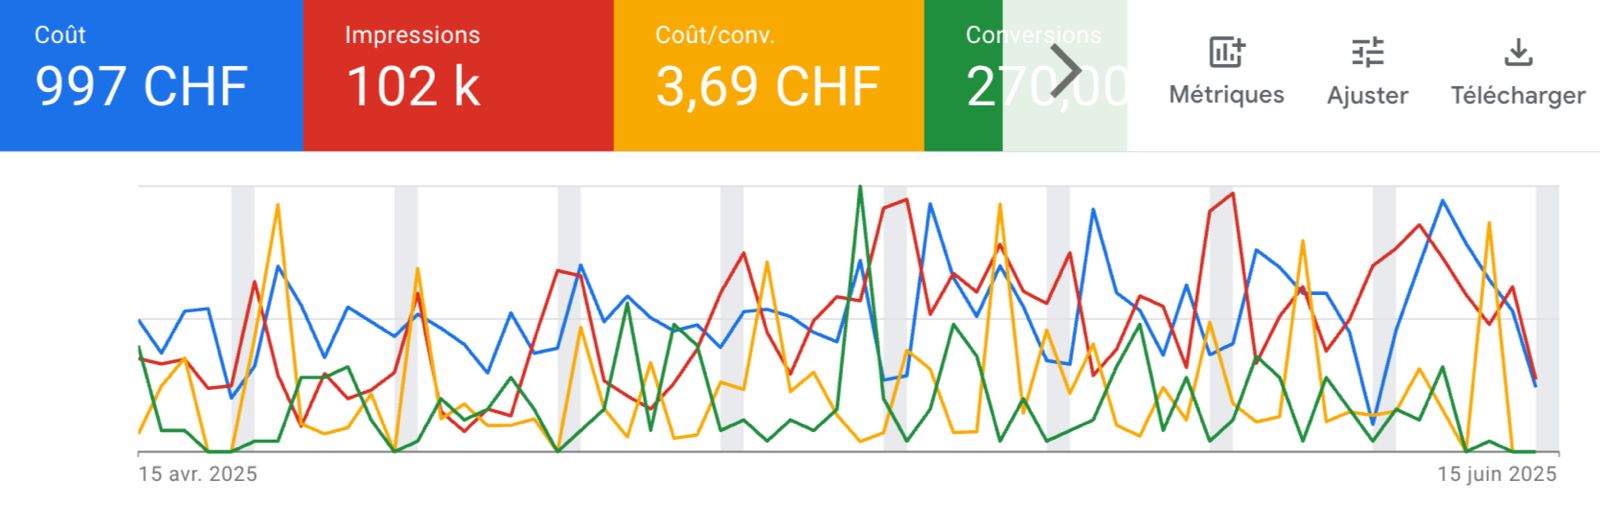Select the red Impressions scorecard
This screenshot has height=528, width=1600.
[x=458, y=75]
